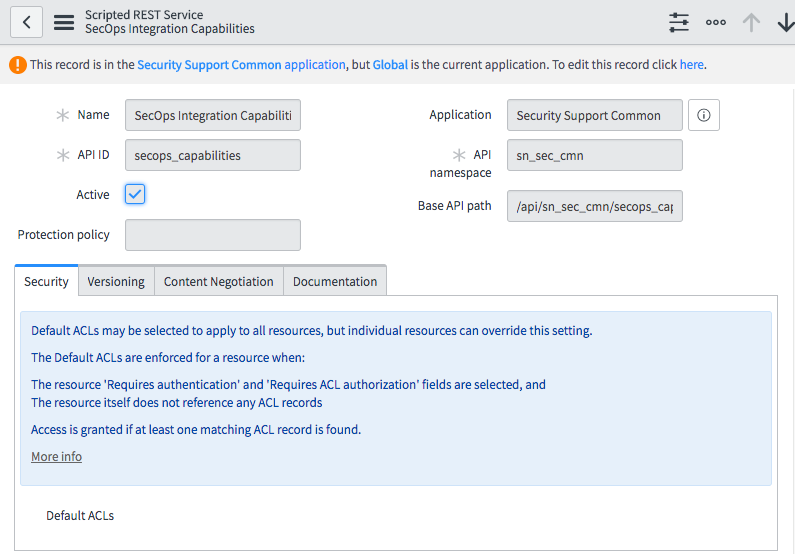
Task: Open the Protection policy field
Action: tap(213, 235)
